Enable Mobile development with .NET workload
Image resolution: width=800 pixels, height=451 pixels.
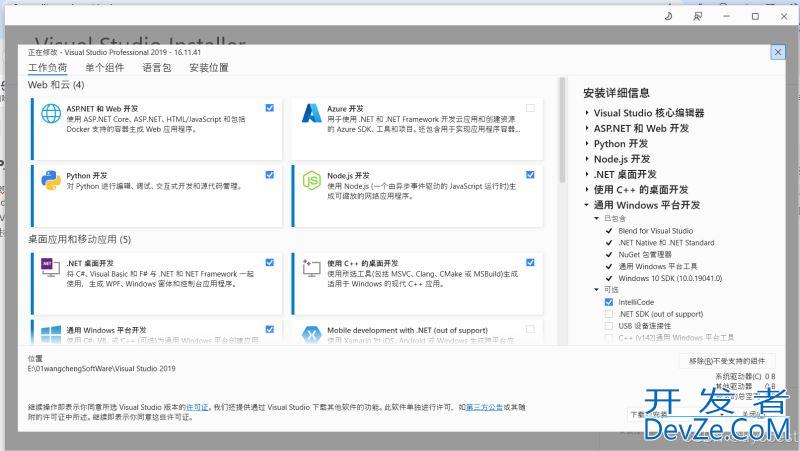pos(530,329)
